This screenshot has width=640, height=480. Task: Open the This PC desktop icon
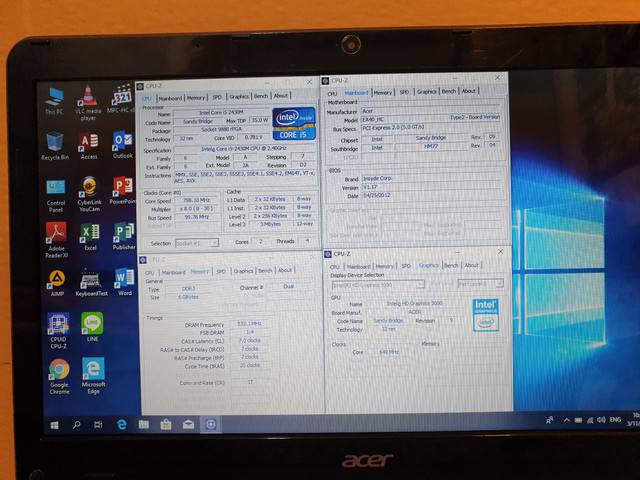click(x=54, y=101)
